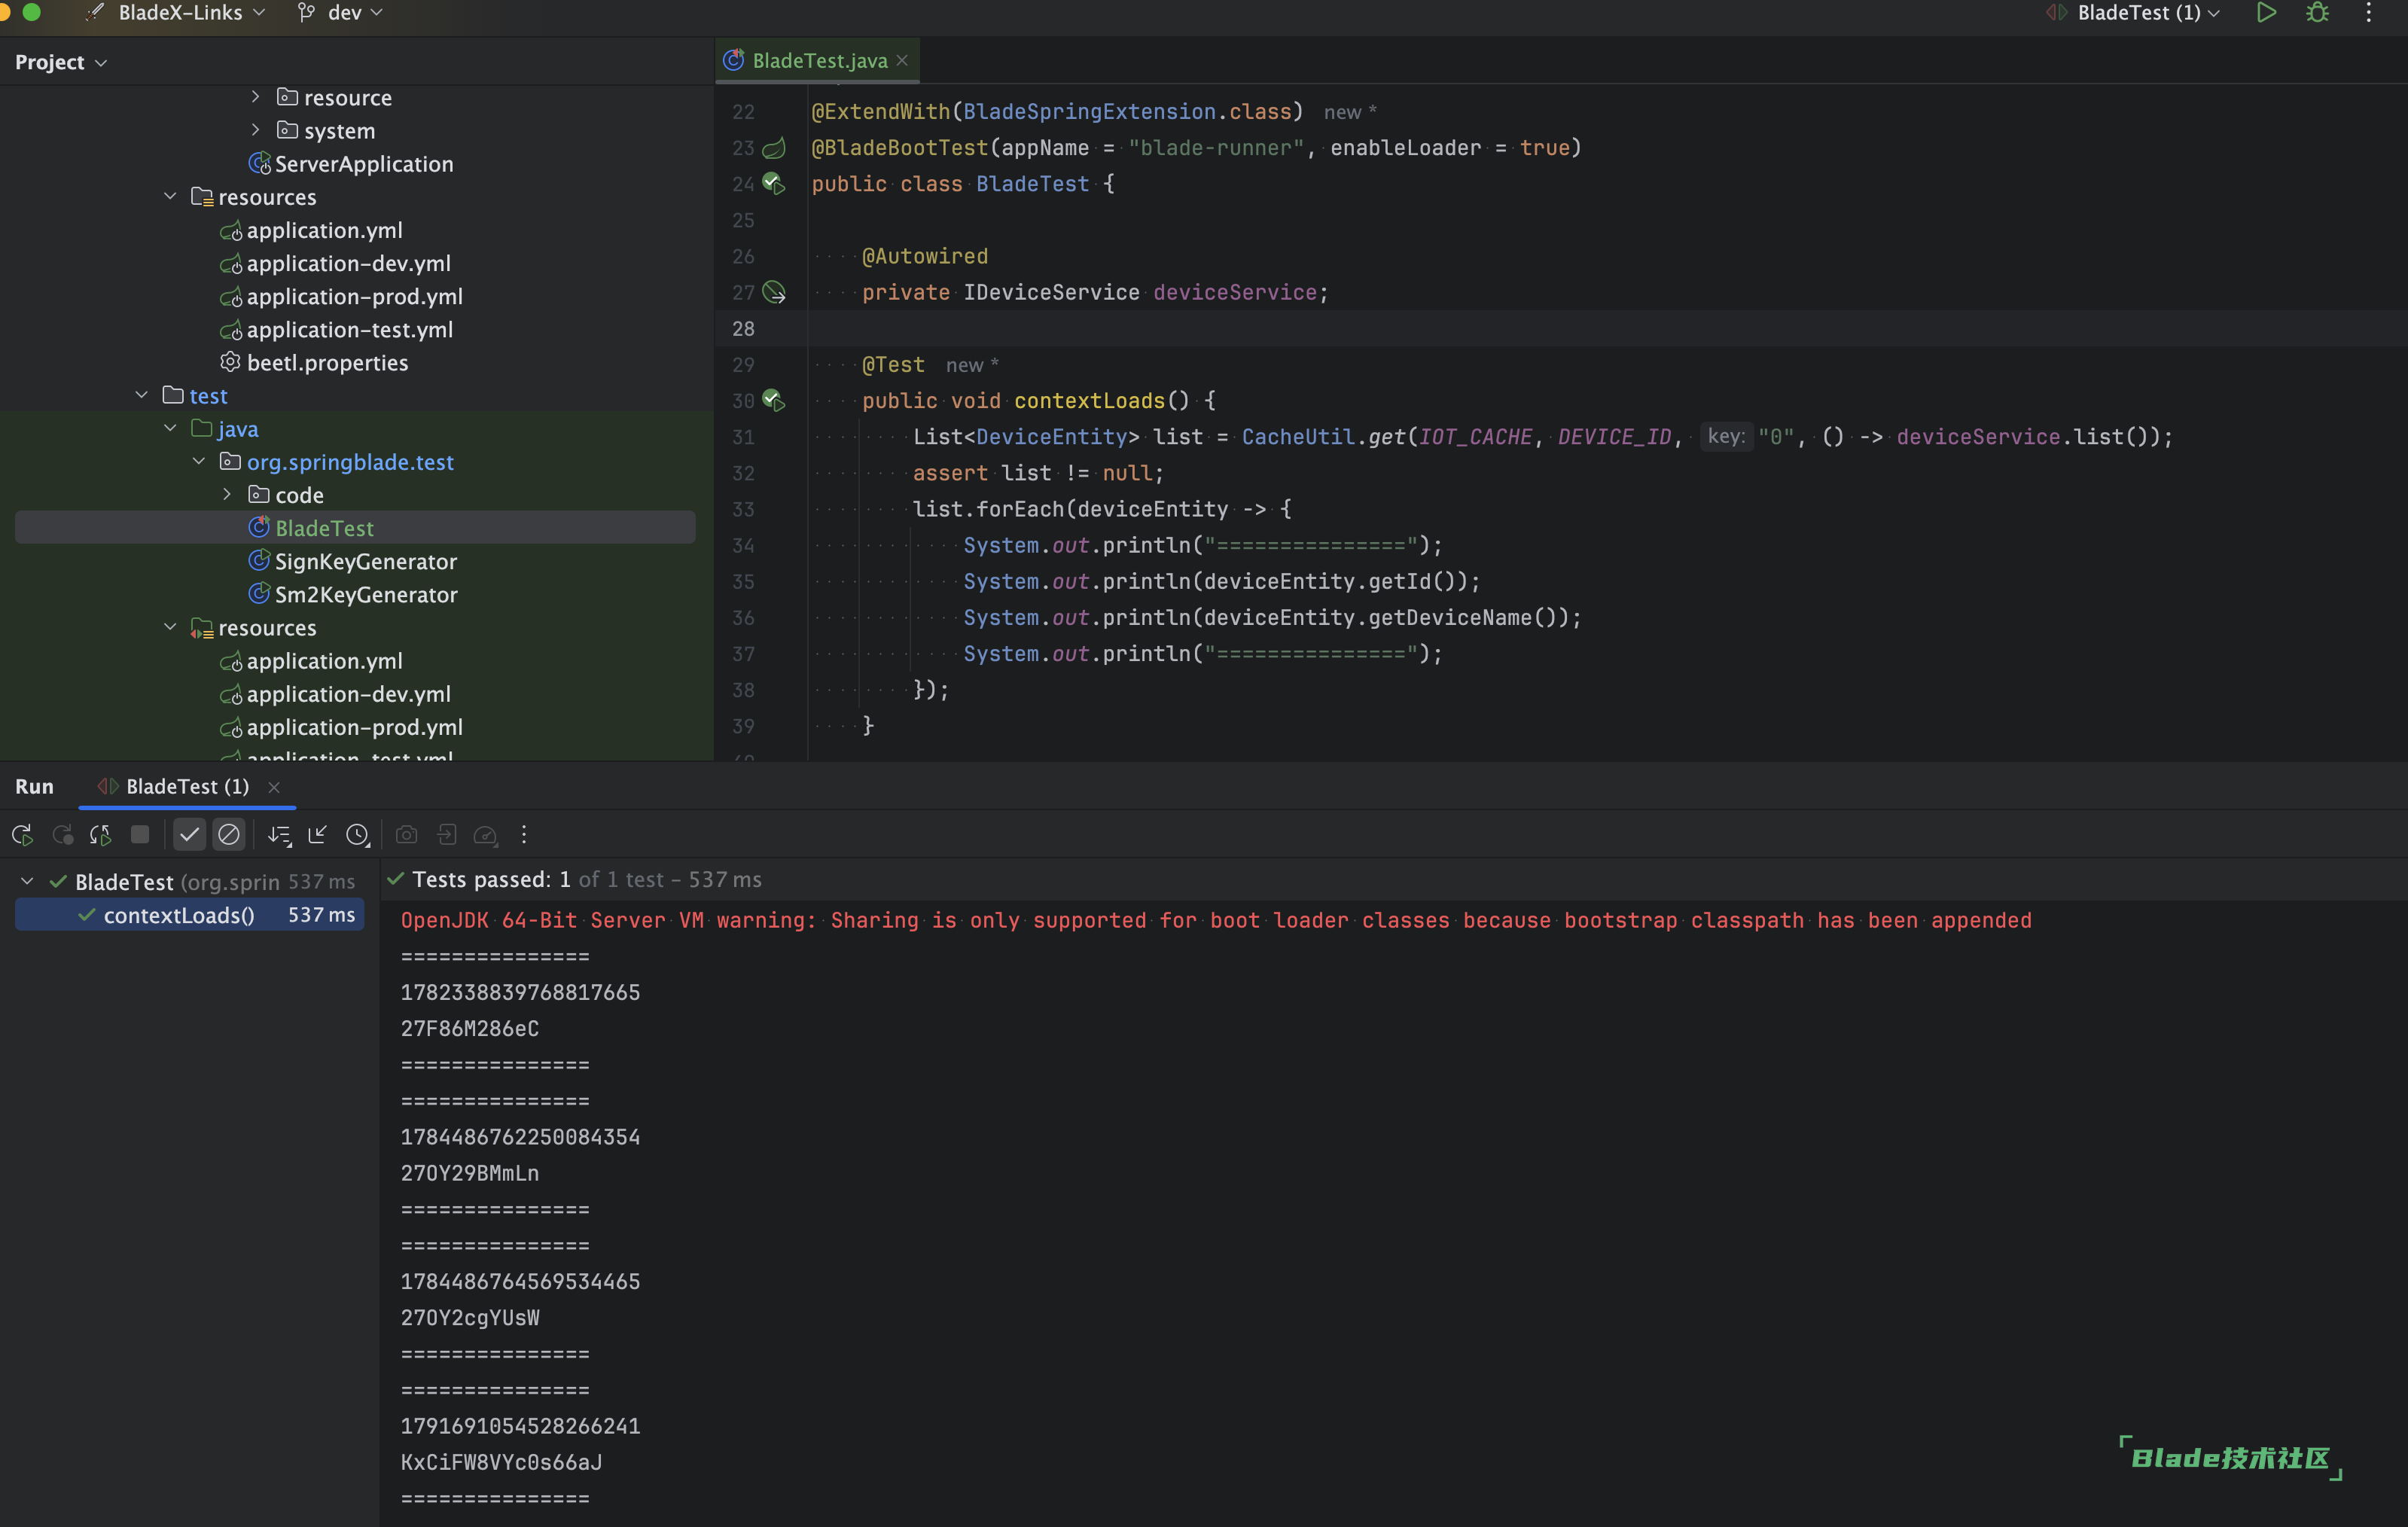The image size is (2408, 1527).
Task: Click the contextLoads method name in editor
Action: [x=1089, y=400]
